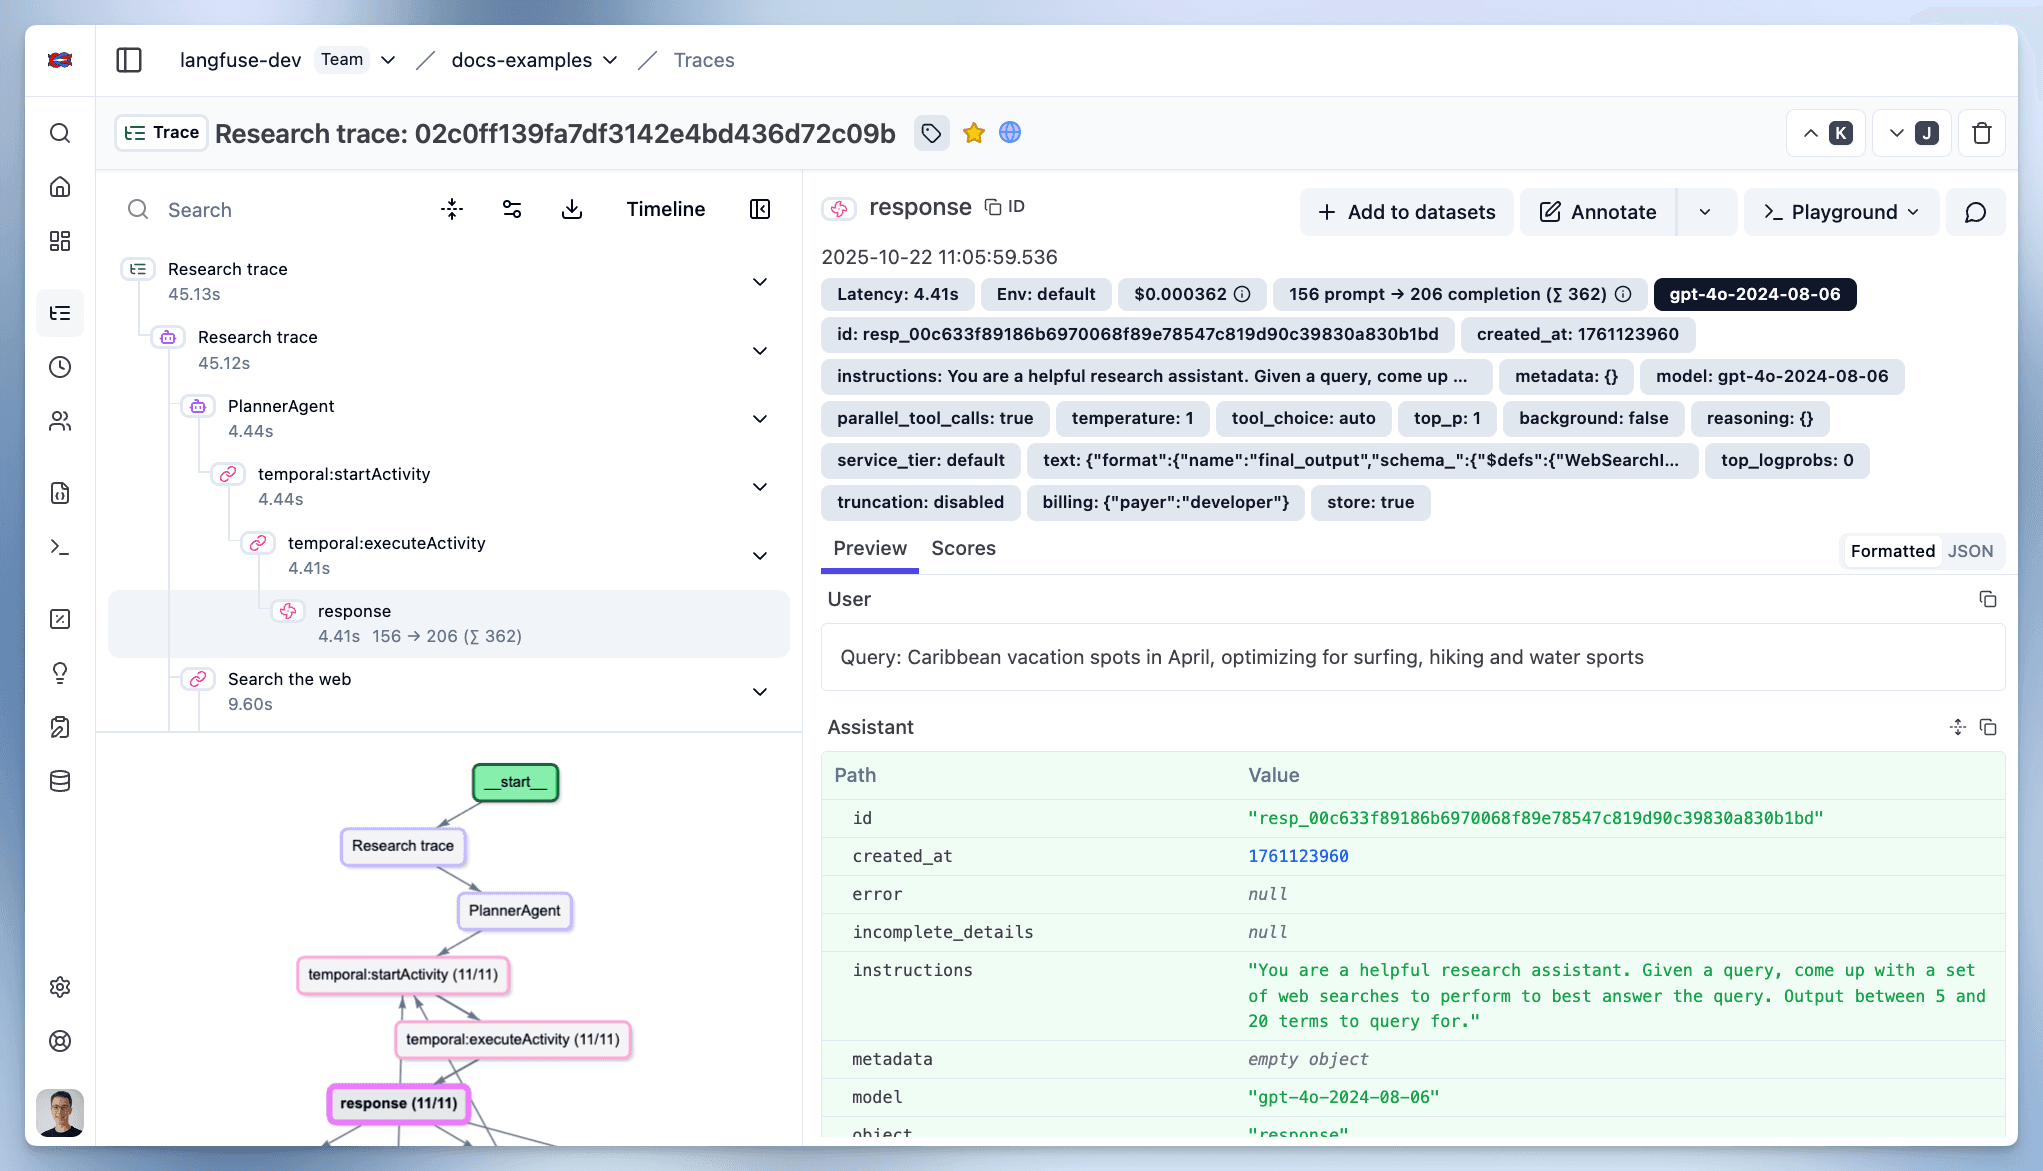Viewport: 2043px width, 1171px height.
Task: Open the Dashboards panel from the sidebar
Action: pyautogui.click(x=60, y=241)
